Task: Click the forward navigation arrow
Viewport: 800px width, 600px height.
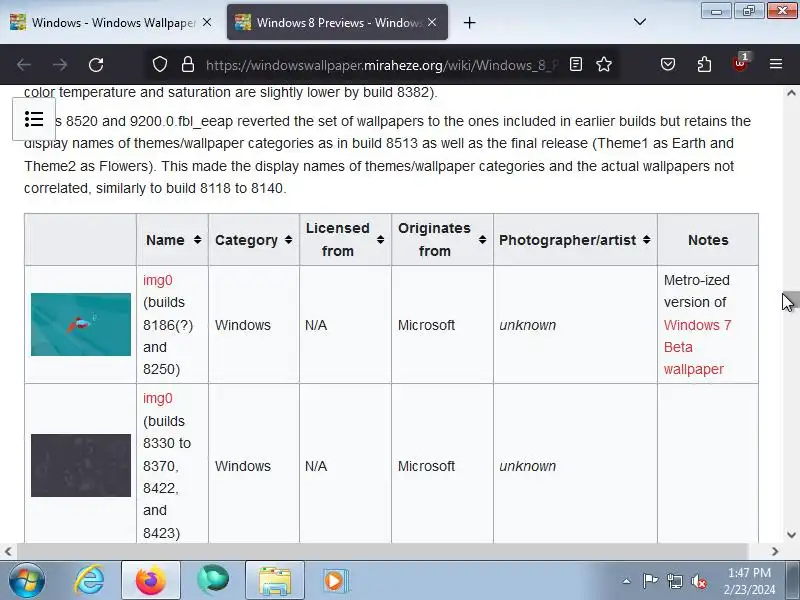Action: point(60,65)
